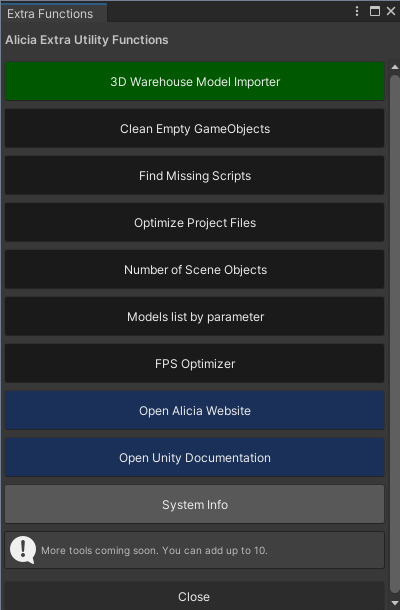Click the vertical scrollbar track
This screenshot has height=610, width=400.
pyautogui.click(x=395, y=335)
